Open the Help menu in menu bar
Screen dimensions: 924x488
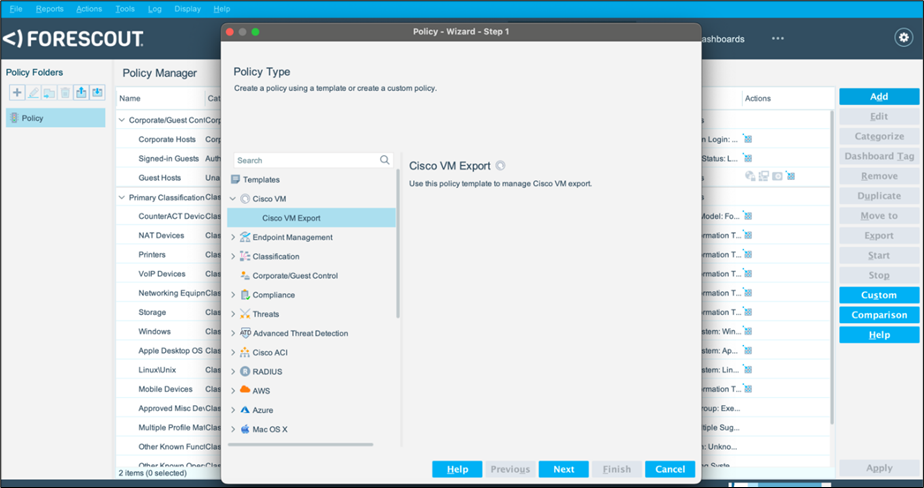pos(222,9)
